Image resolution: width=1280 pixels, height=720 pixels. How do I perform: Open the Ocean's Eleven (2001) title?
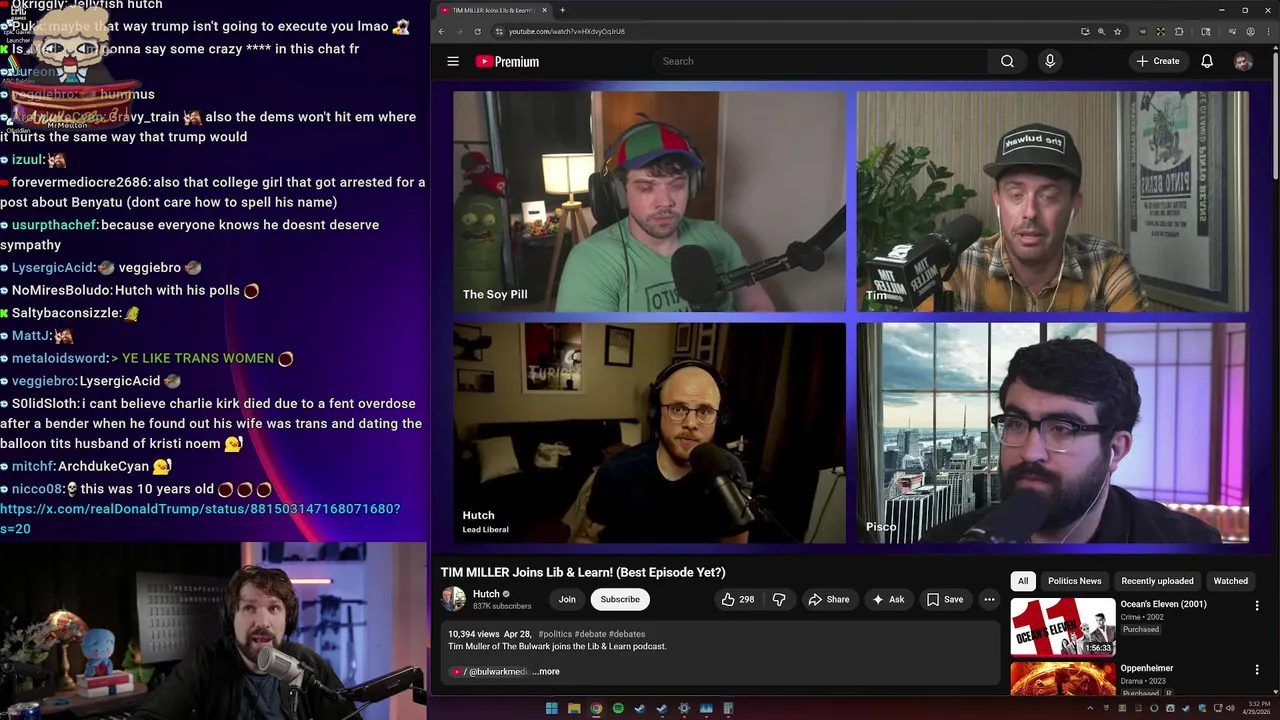click(x=1163, y=604)
